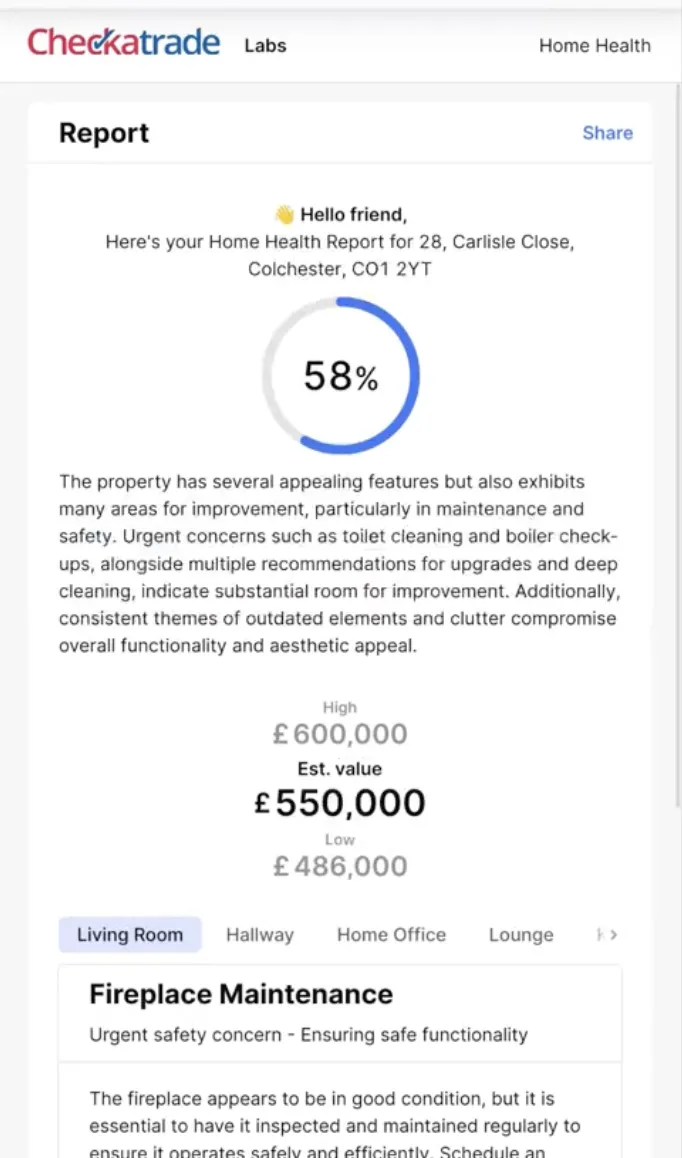This screenshot has width=682, height=1158.
Task: Open Home Health in the header
Action: click(x=594, y=46)
